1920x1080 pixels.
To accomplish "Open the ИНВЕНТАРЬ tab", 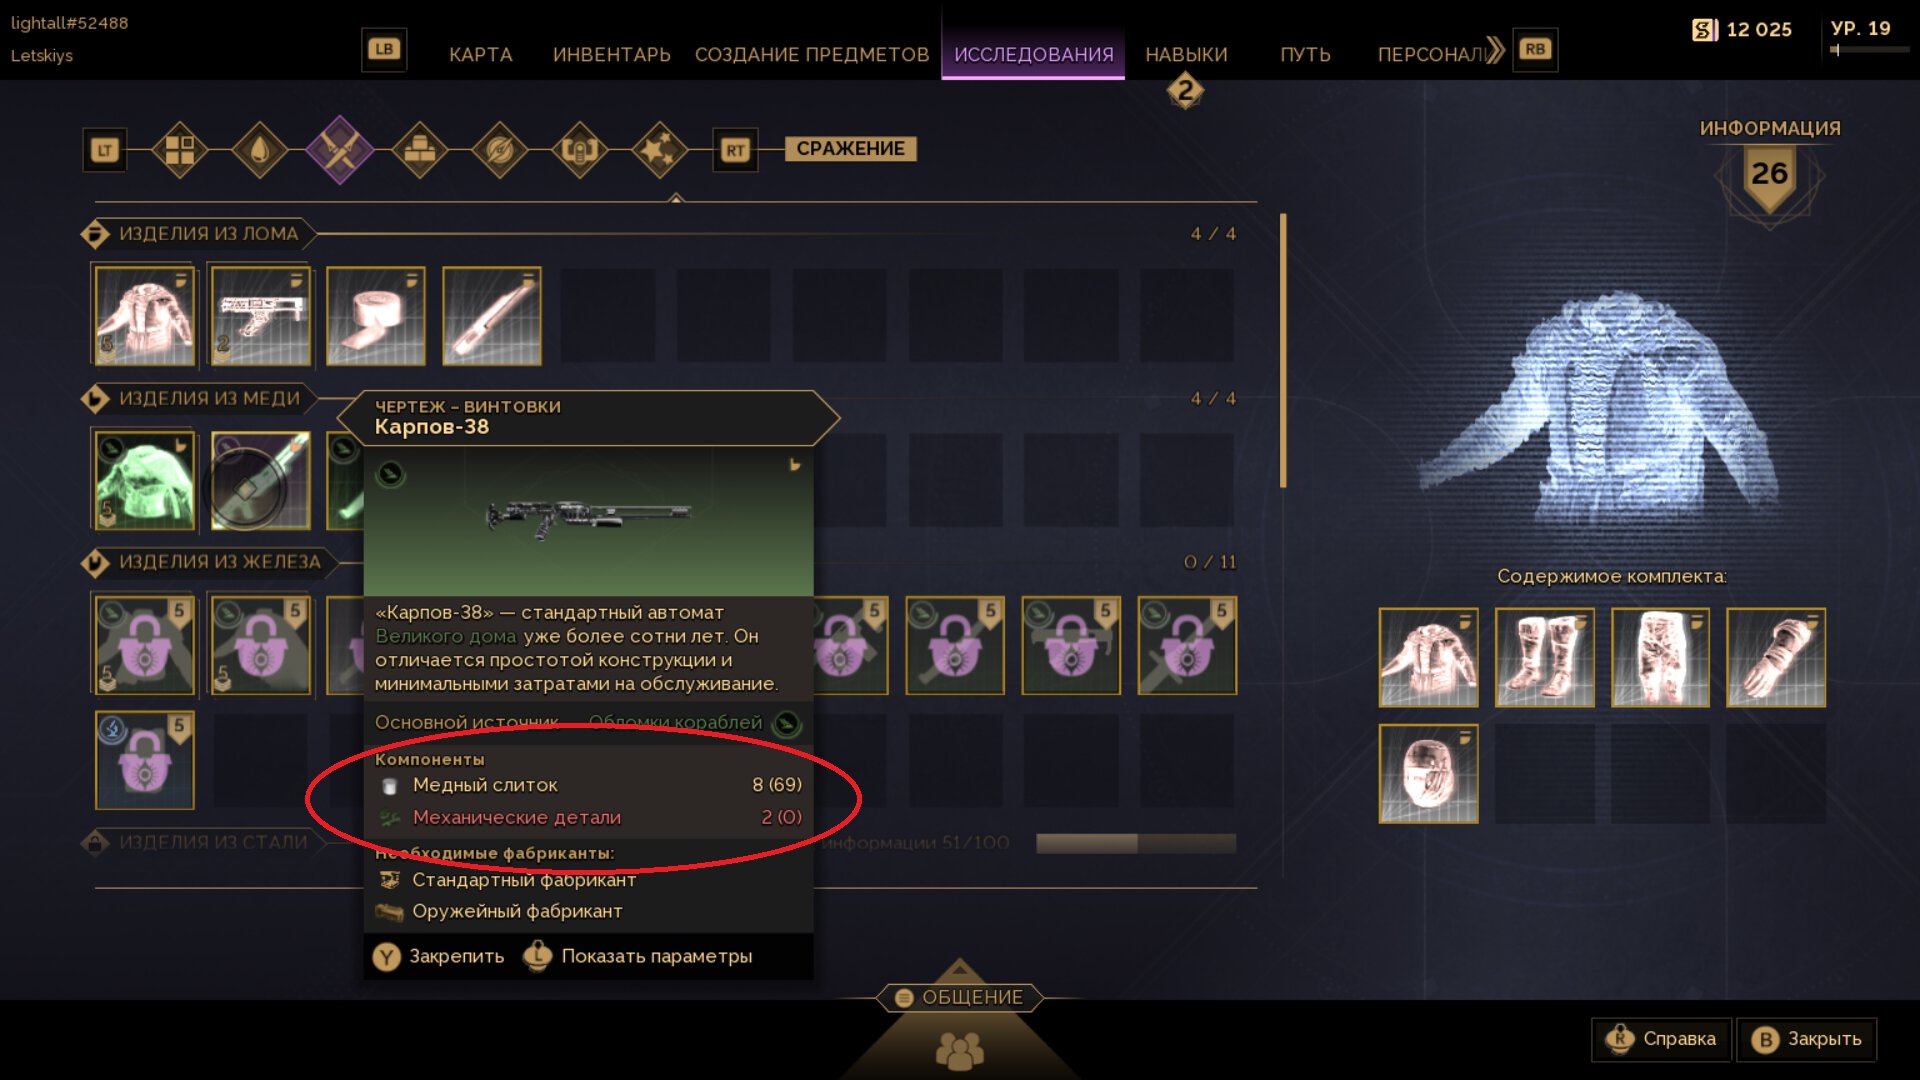I will pyautogui.click(x=612, y=55).
